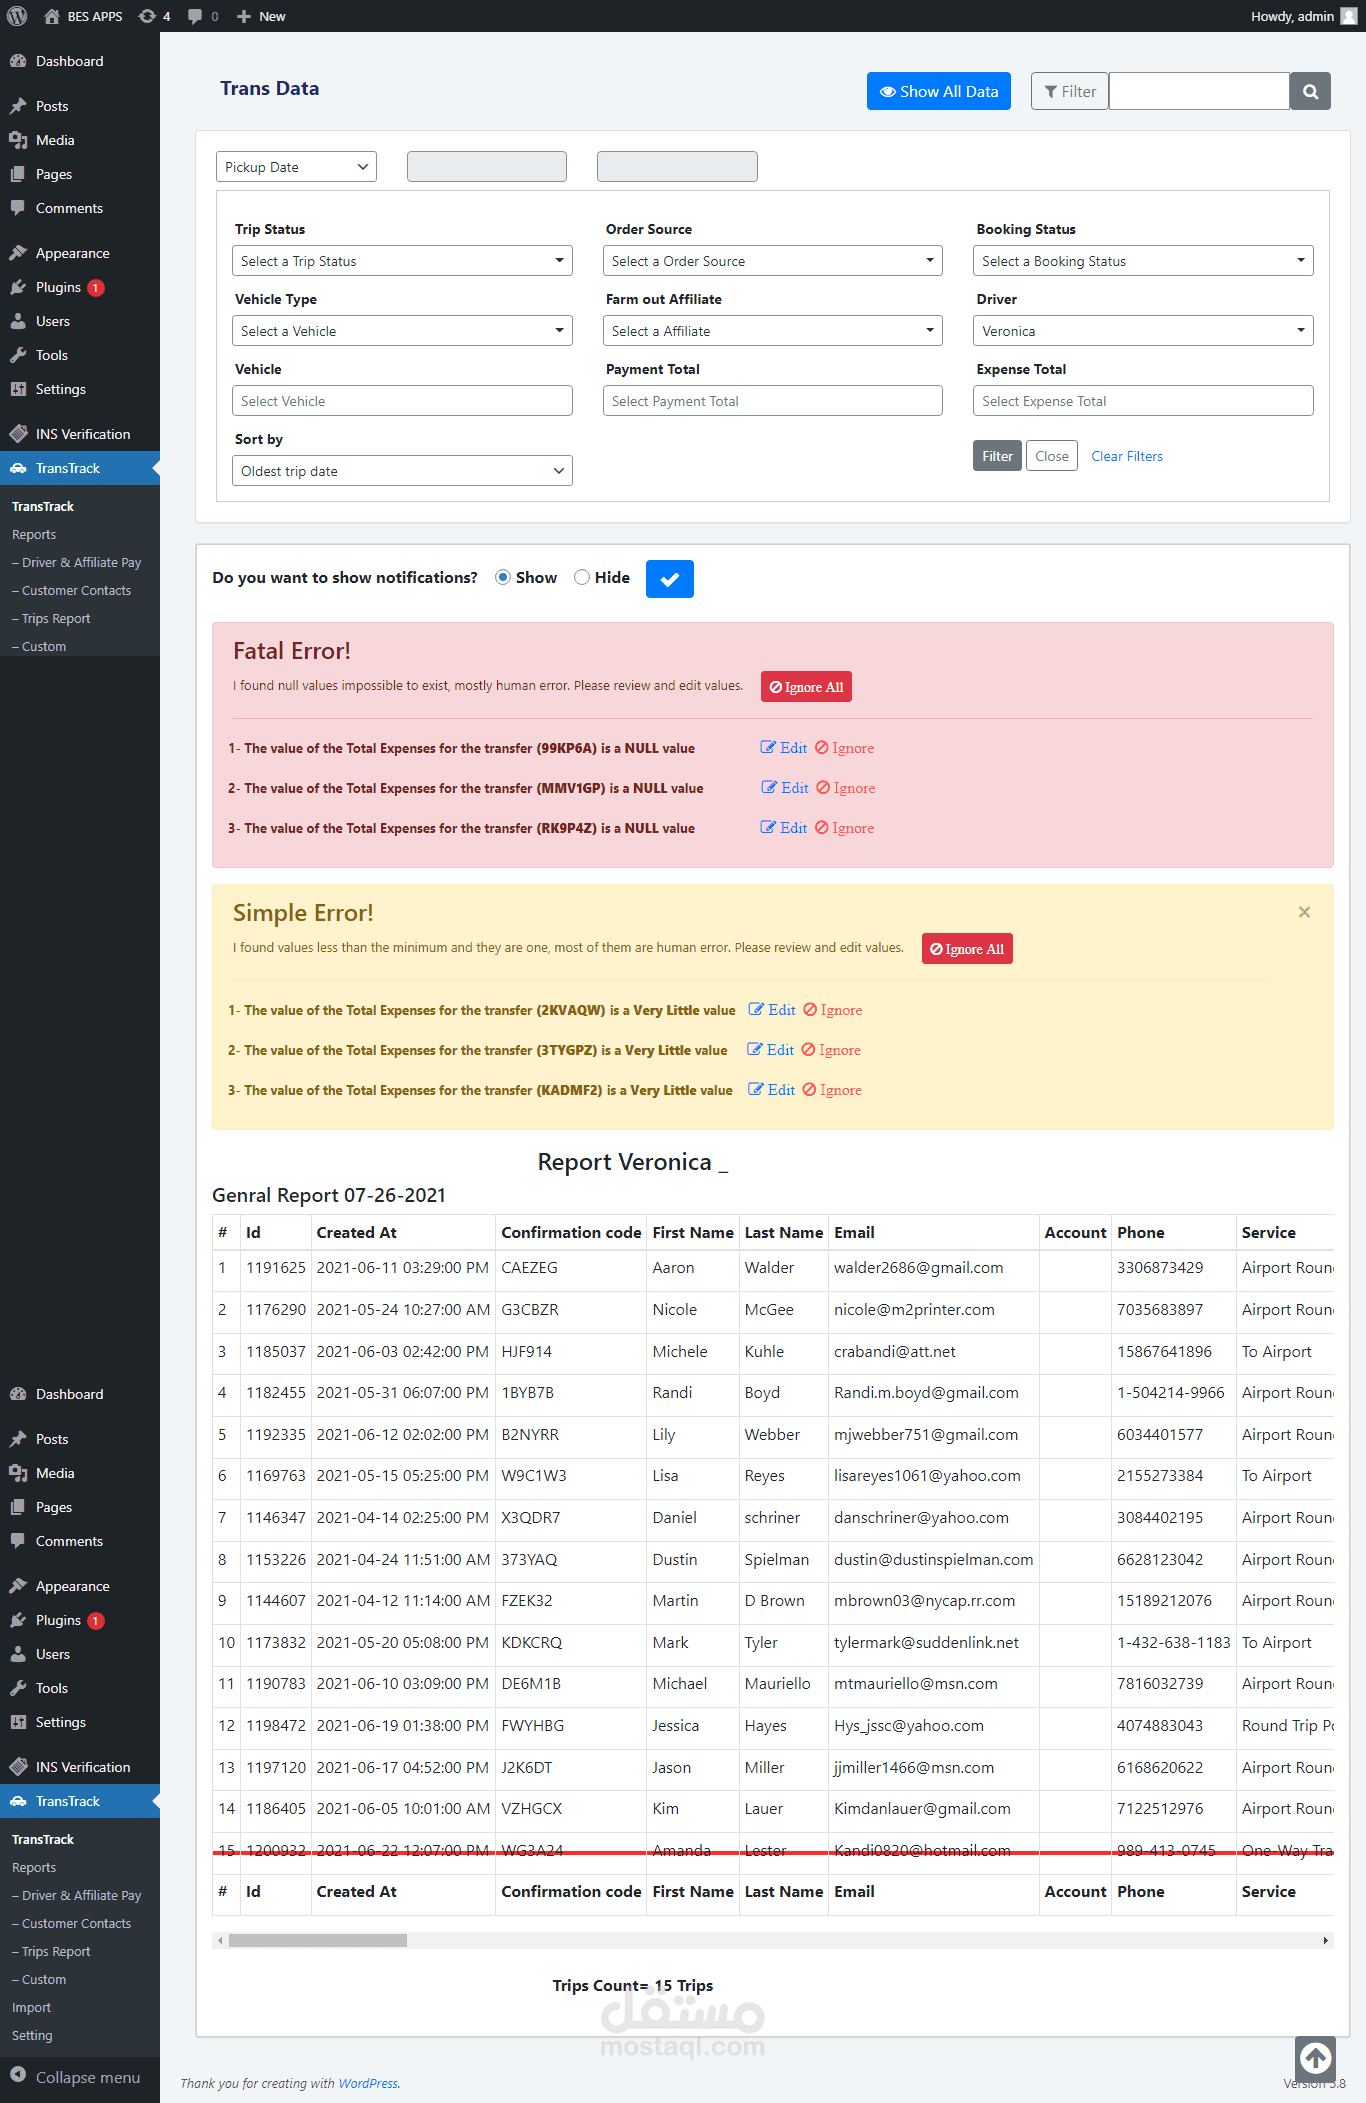Click the magnifier search button
Image resolution: width=1366 pixels, height=2103 pixels.
coord(1310,91)
